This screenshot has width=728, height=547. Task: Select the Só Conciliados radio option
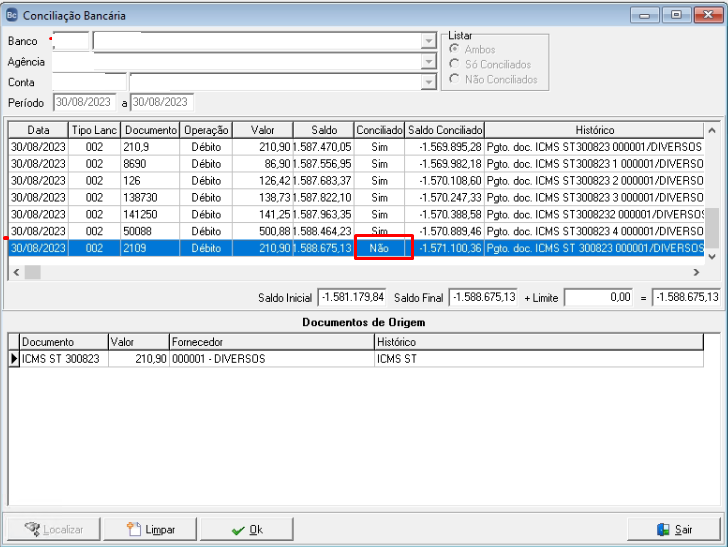490,64
